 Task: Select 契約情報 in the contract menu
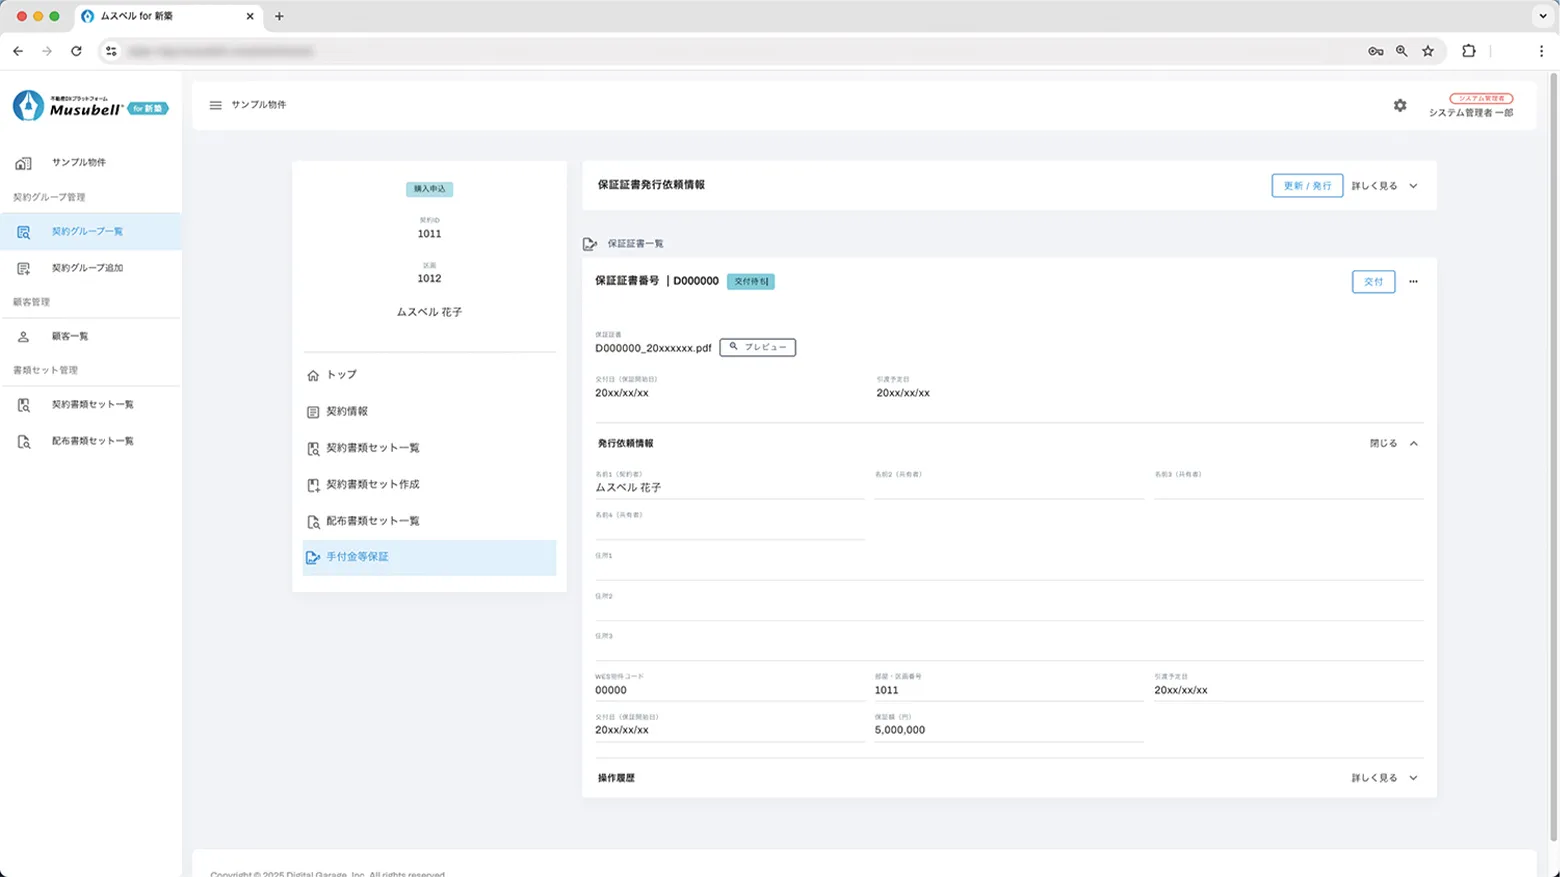[x=347, y=411]
